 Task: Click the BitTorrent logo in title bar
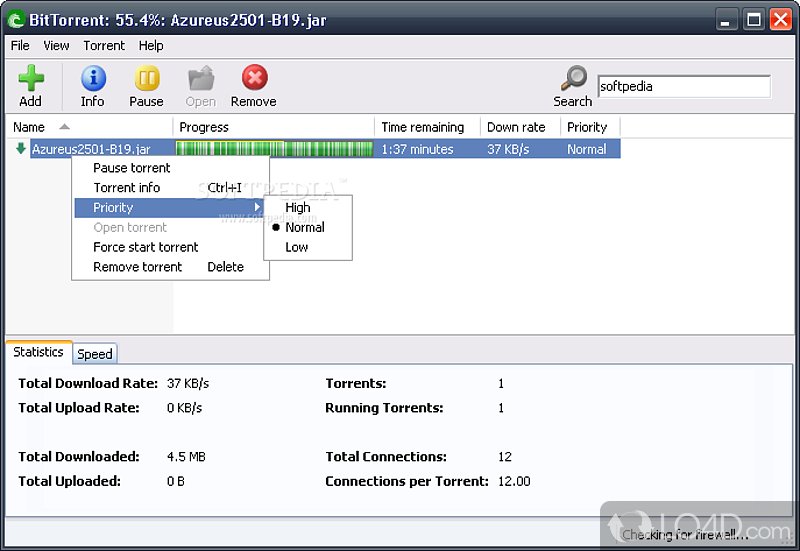pyautogui.click(x=16, y=20)
